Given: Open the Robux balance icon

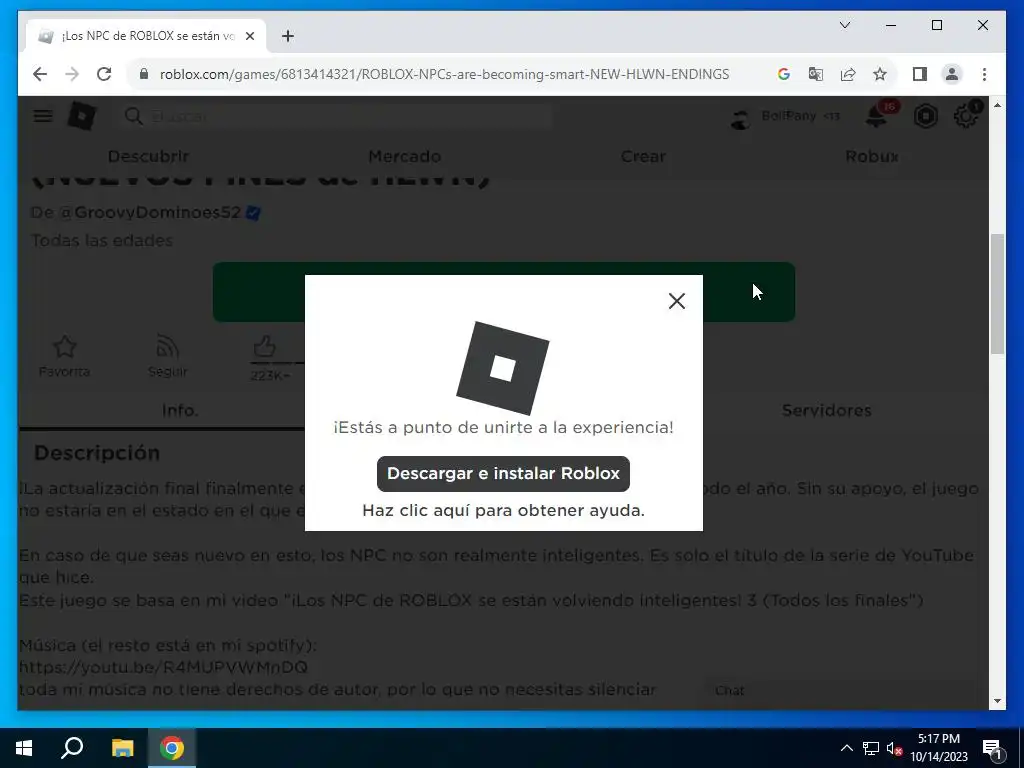Looking at the screenshot, I should (x=925, y=116).
